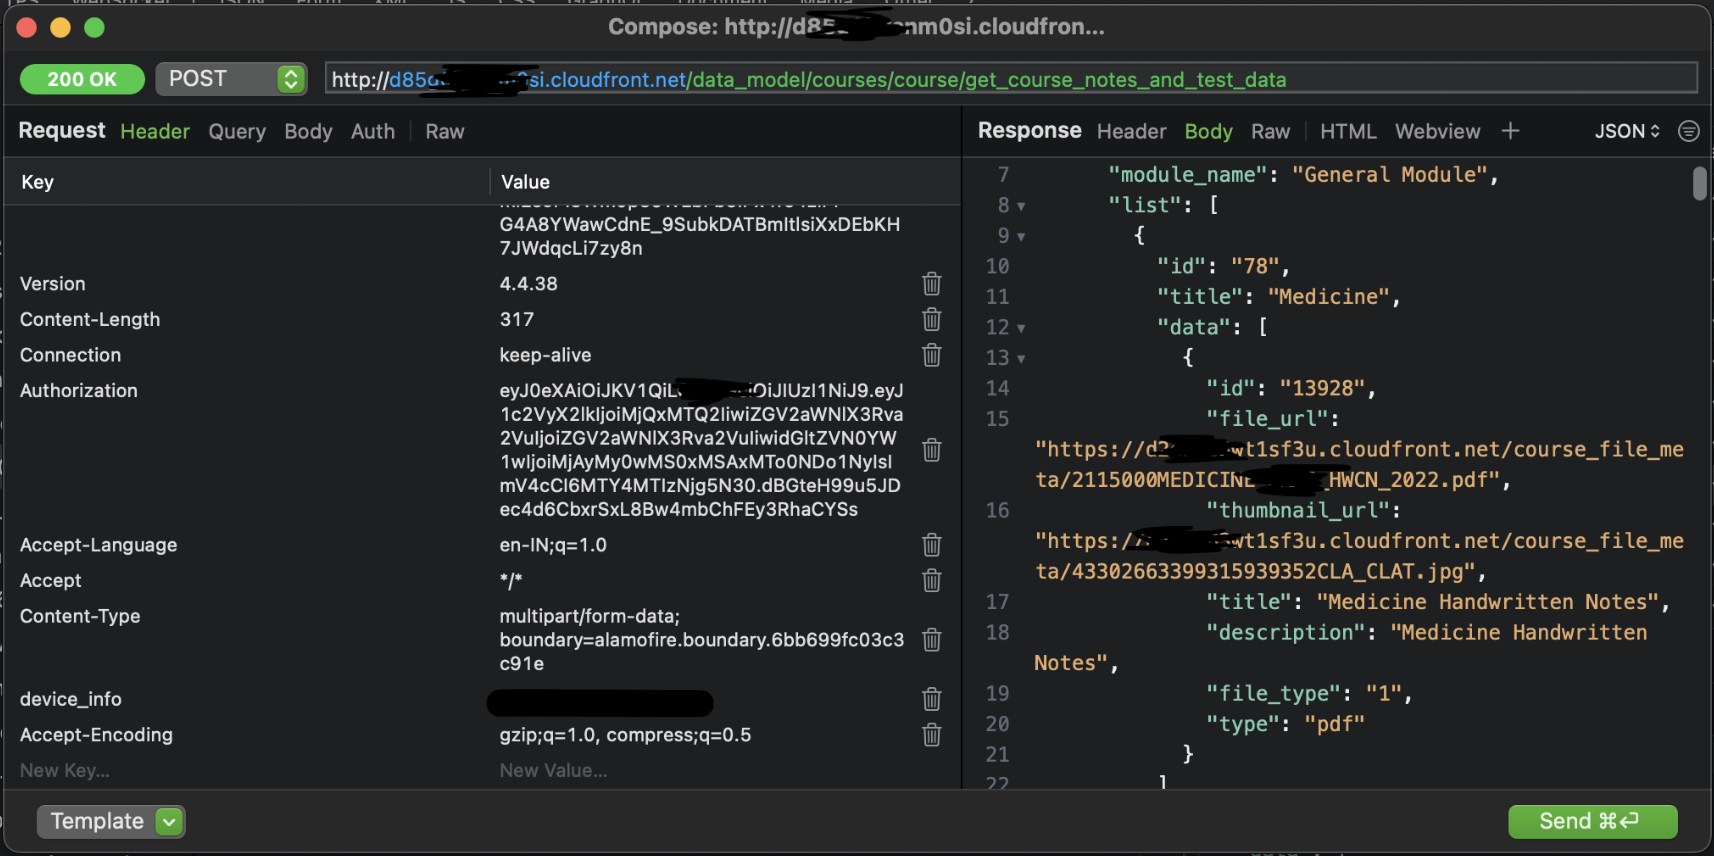Image resolution: width=1714 pixels, height=856 pixels.
Task: Send the request with Send button
Action: (x=1592, y=822)
